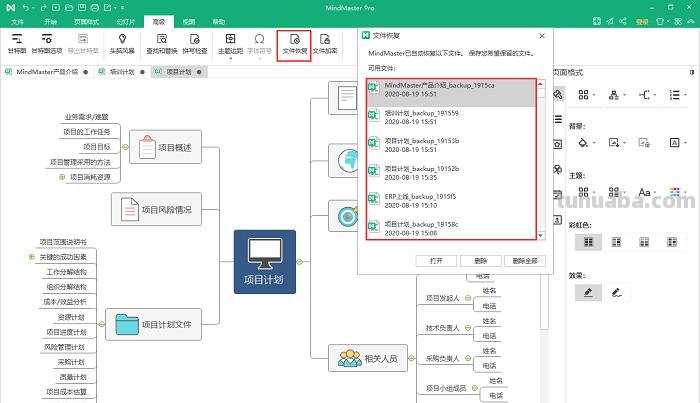This screenshot has height=403, width=700.
Task: Switch to the View (视图) ribbon tab
Action: pyautogui.click(x=189, y=21)
